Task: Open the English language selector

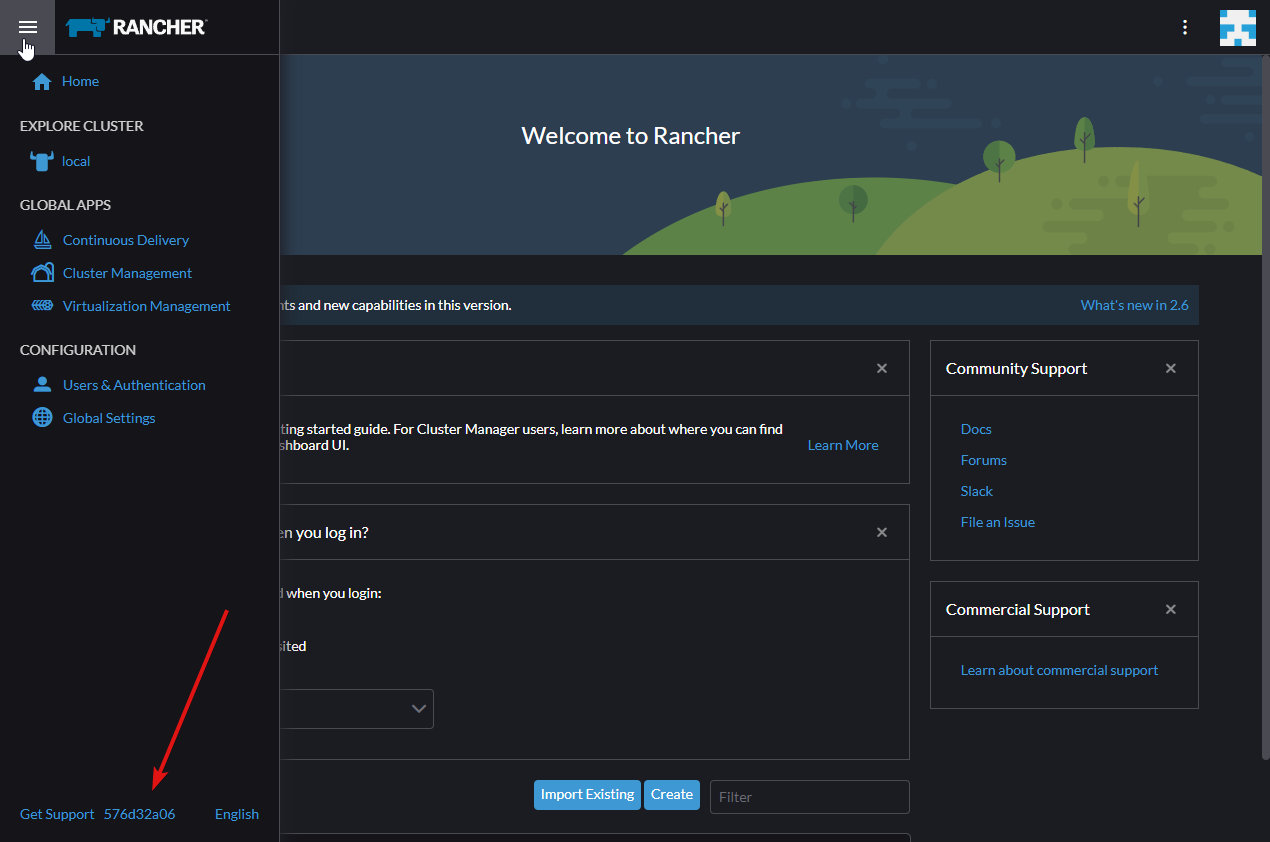Action: (x=237, y=814)
